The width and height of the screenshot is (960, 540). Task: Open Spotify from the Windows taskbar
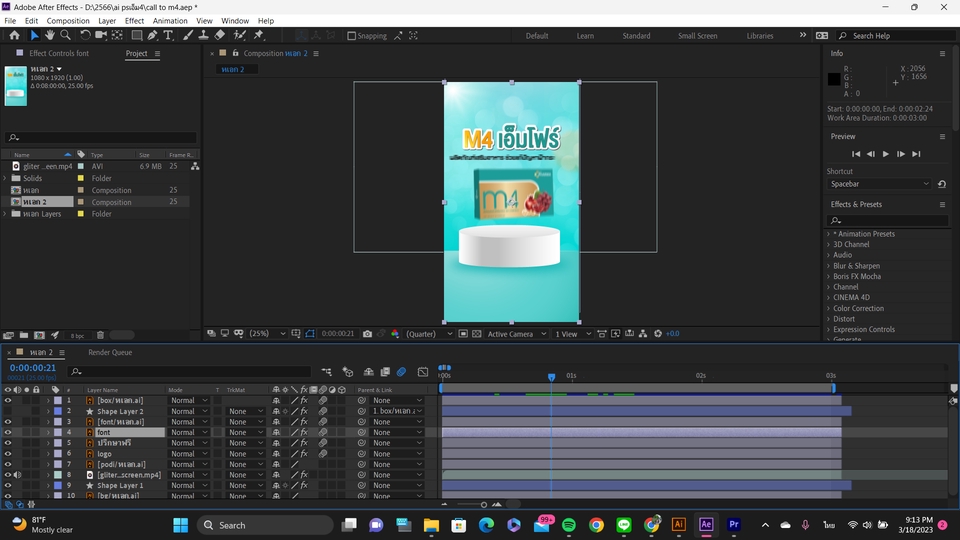[569, 525]
